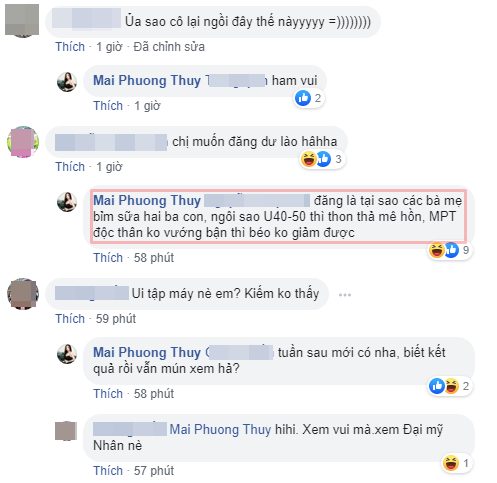The height and width of the screenshot is (483, 497).
Task: Open Mai Phuong Thuy's name in the highlighted reply
Action: click(147, 201)
